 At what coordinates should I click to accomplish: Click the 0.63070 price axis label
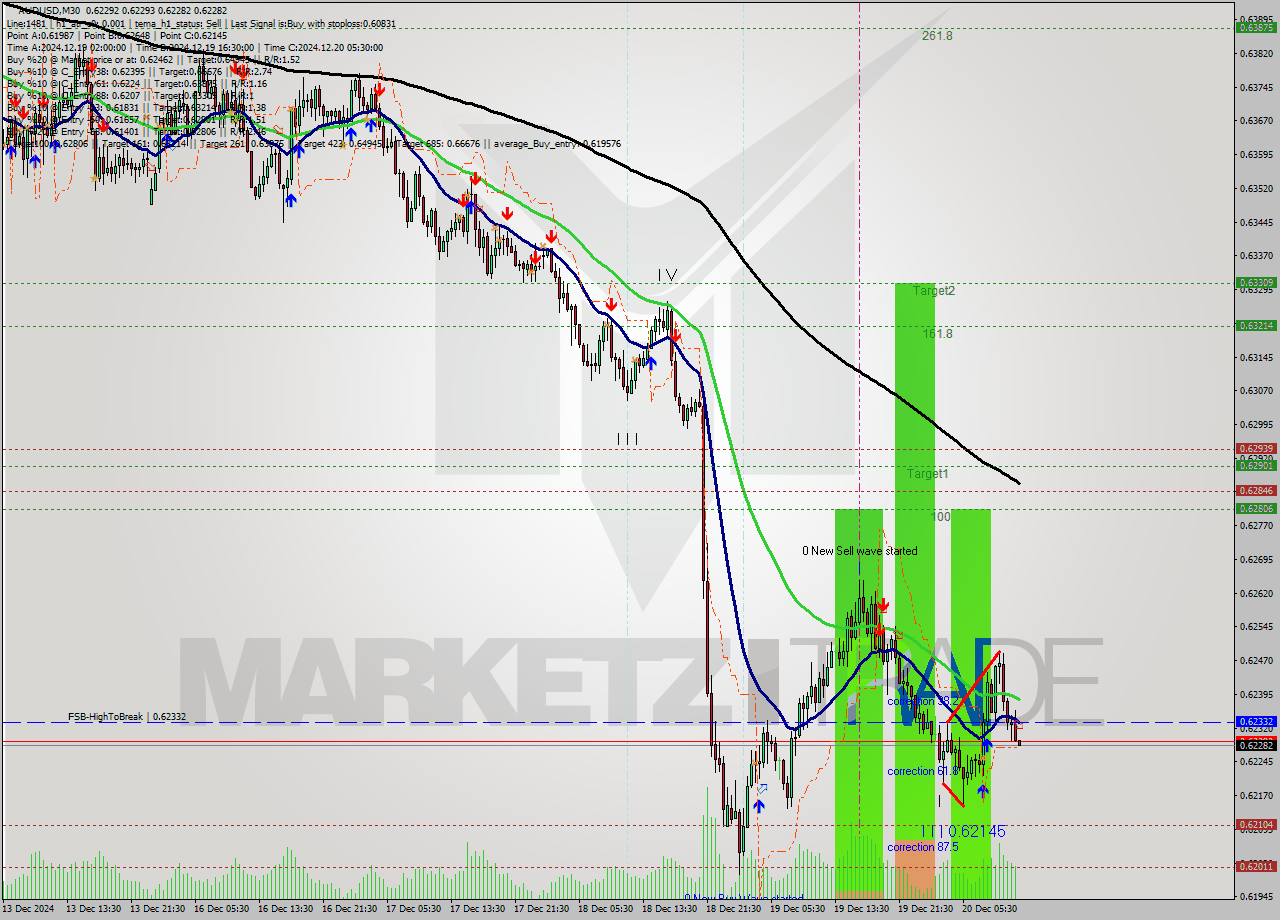(1256, 390)
